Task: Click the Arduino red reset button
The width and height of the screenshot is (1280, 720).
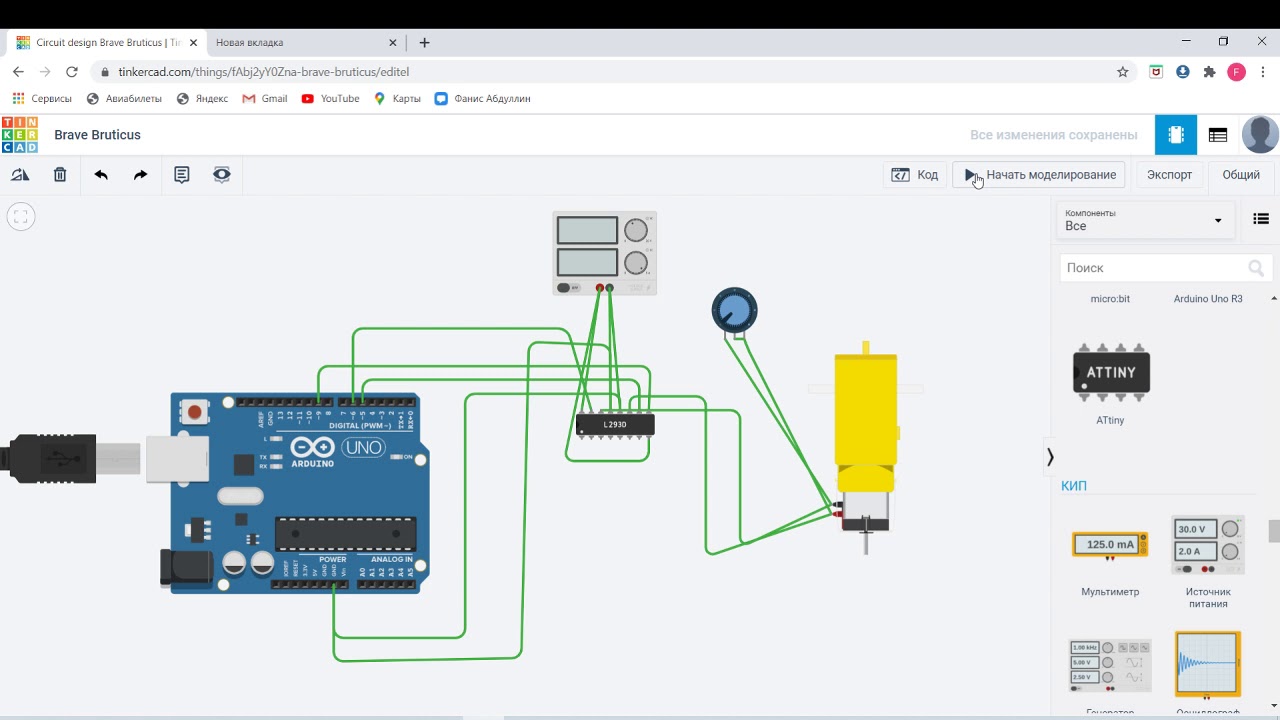Action: coord(195,411)
